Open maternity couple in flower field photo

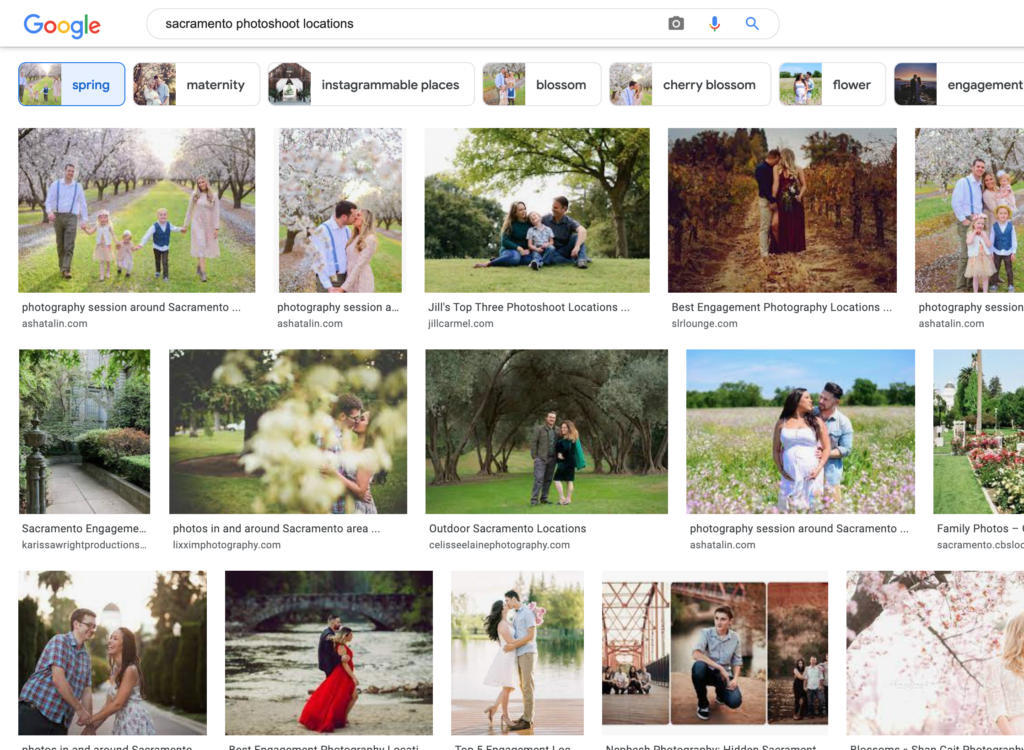click(x=801, y=432)
